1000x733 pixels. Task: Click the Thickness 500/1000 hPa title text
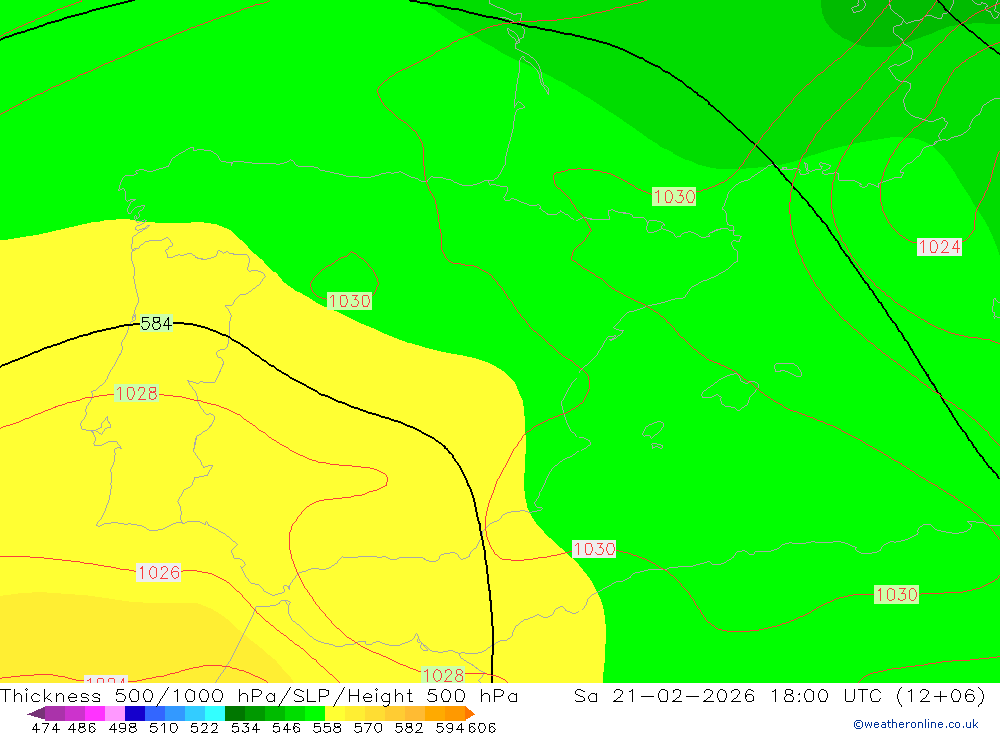coord(138,695)
